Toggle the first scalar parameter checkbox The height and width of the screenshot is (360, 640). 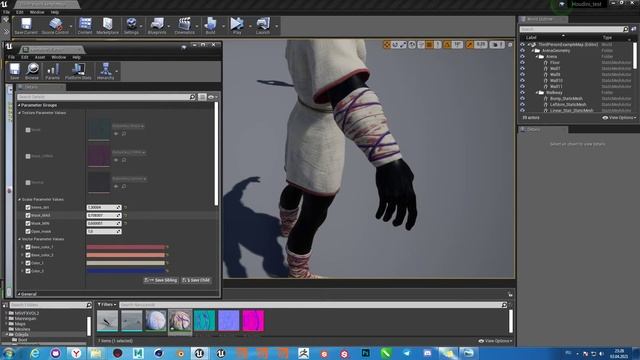(28, 207)
